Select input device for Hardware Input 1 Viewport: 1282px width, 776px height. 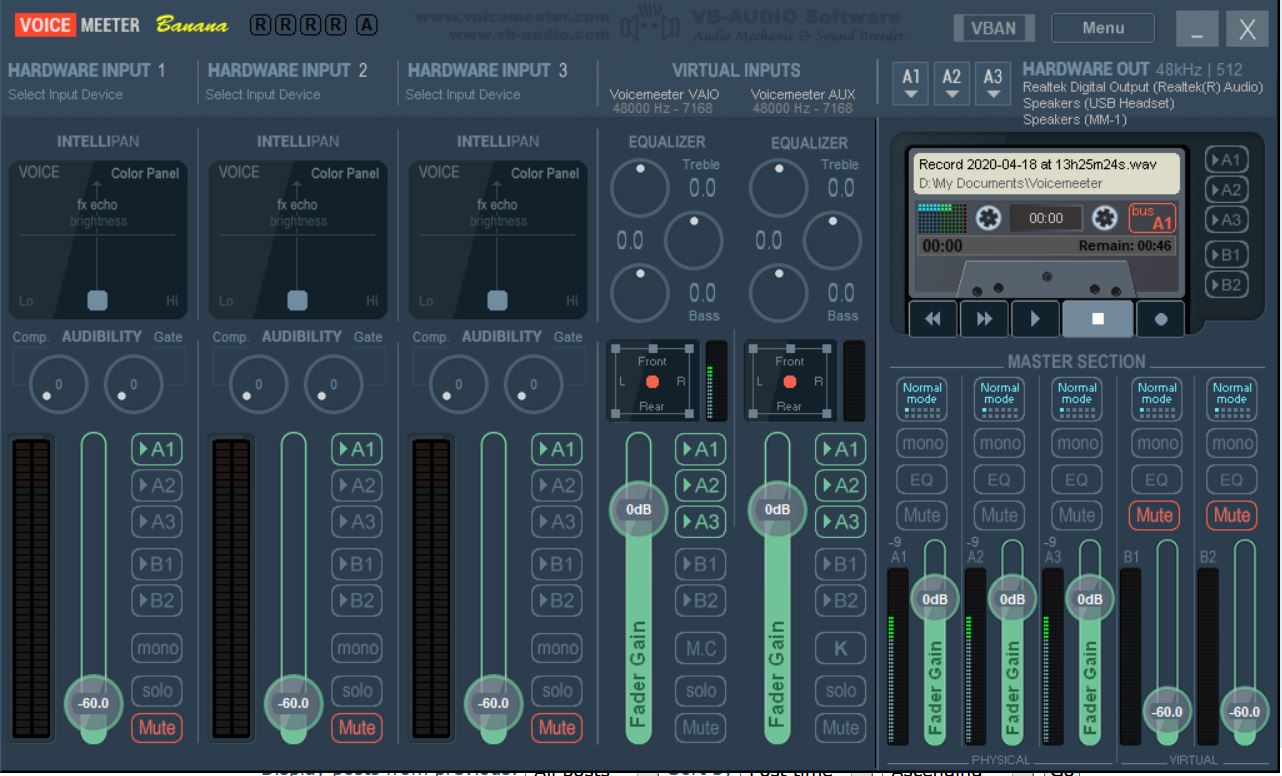[x=66, y=95]
